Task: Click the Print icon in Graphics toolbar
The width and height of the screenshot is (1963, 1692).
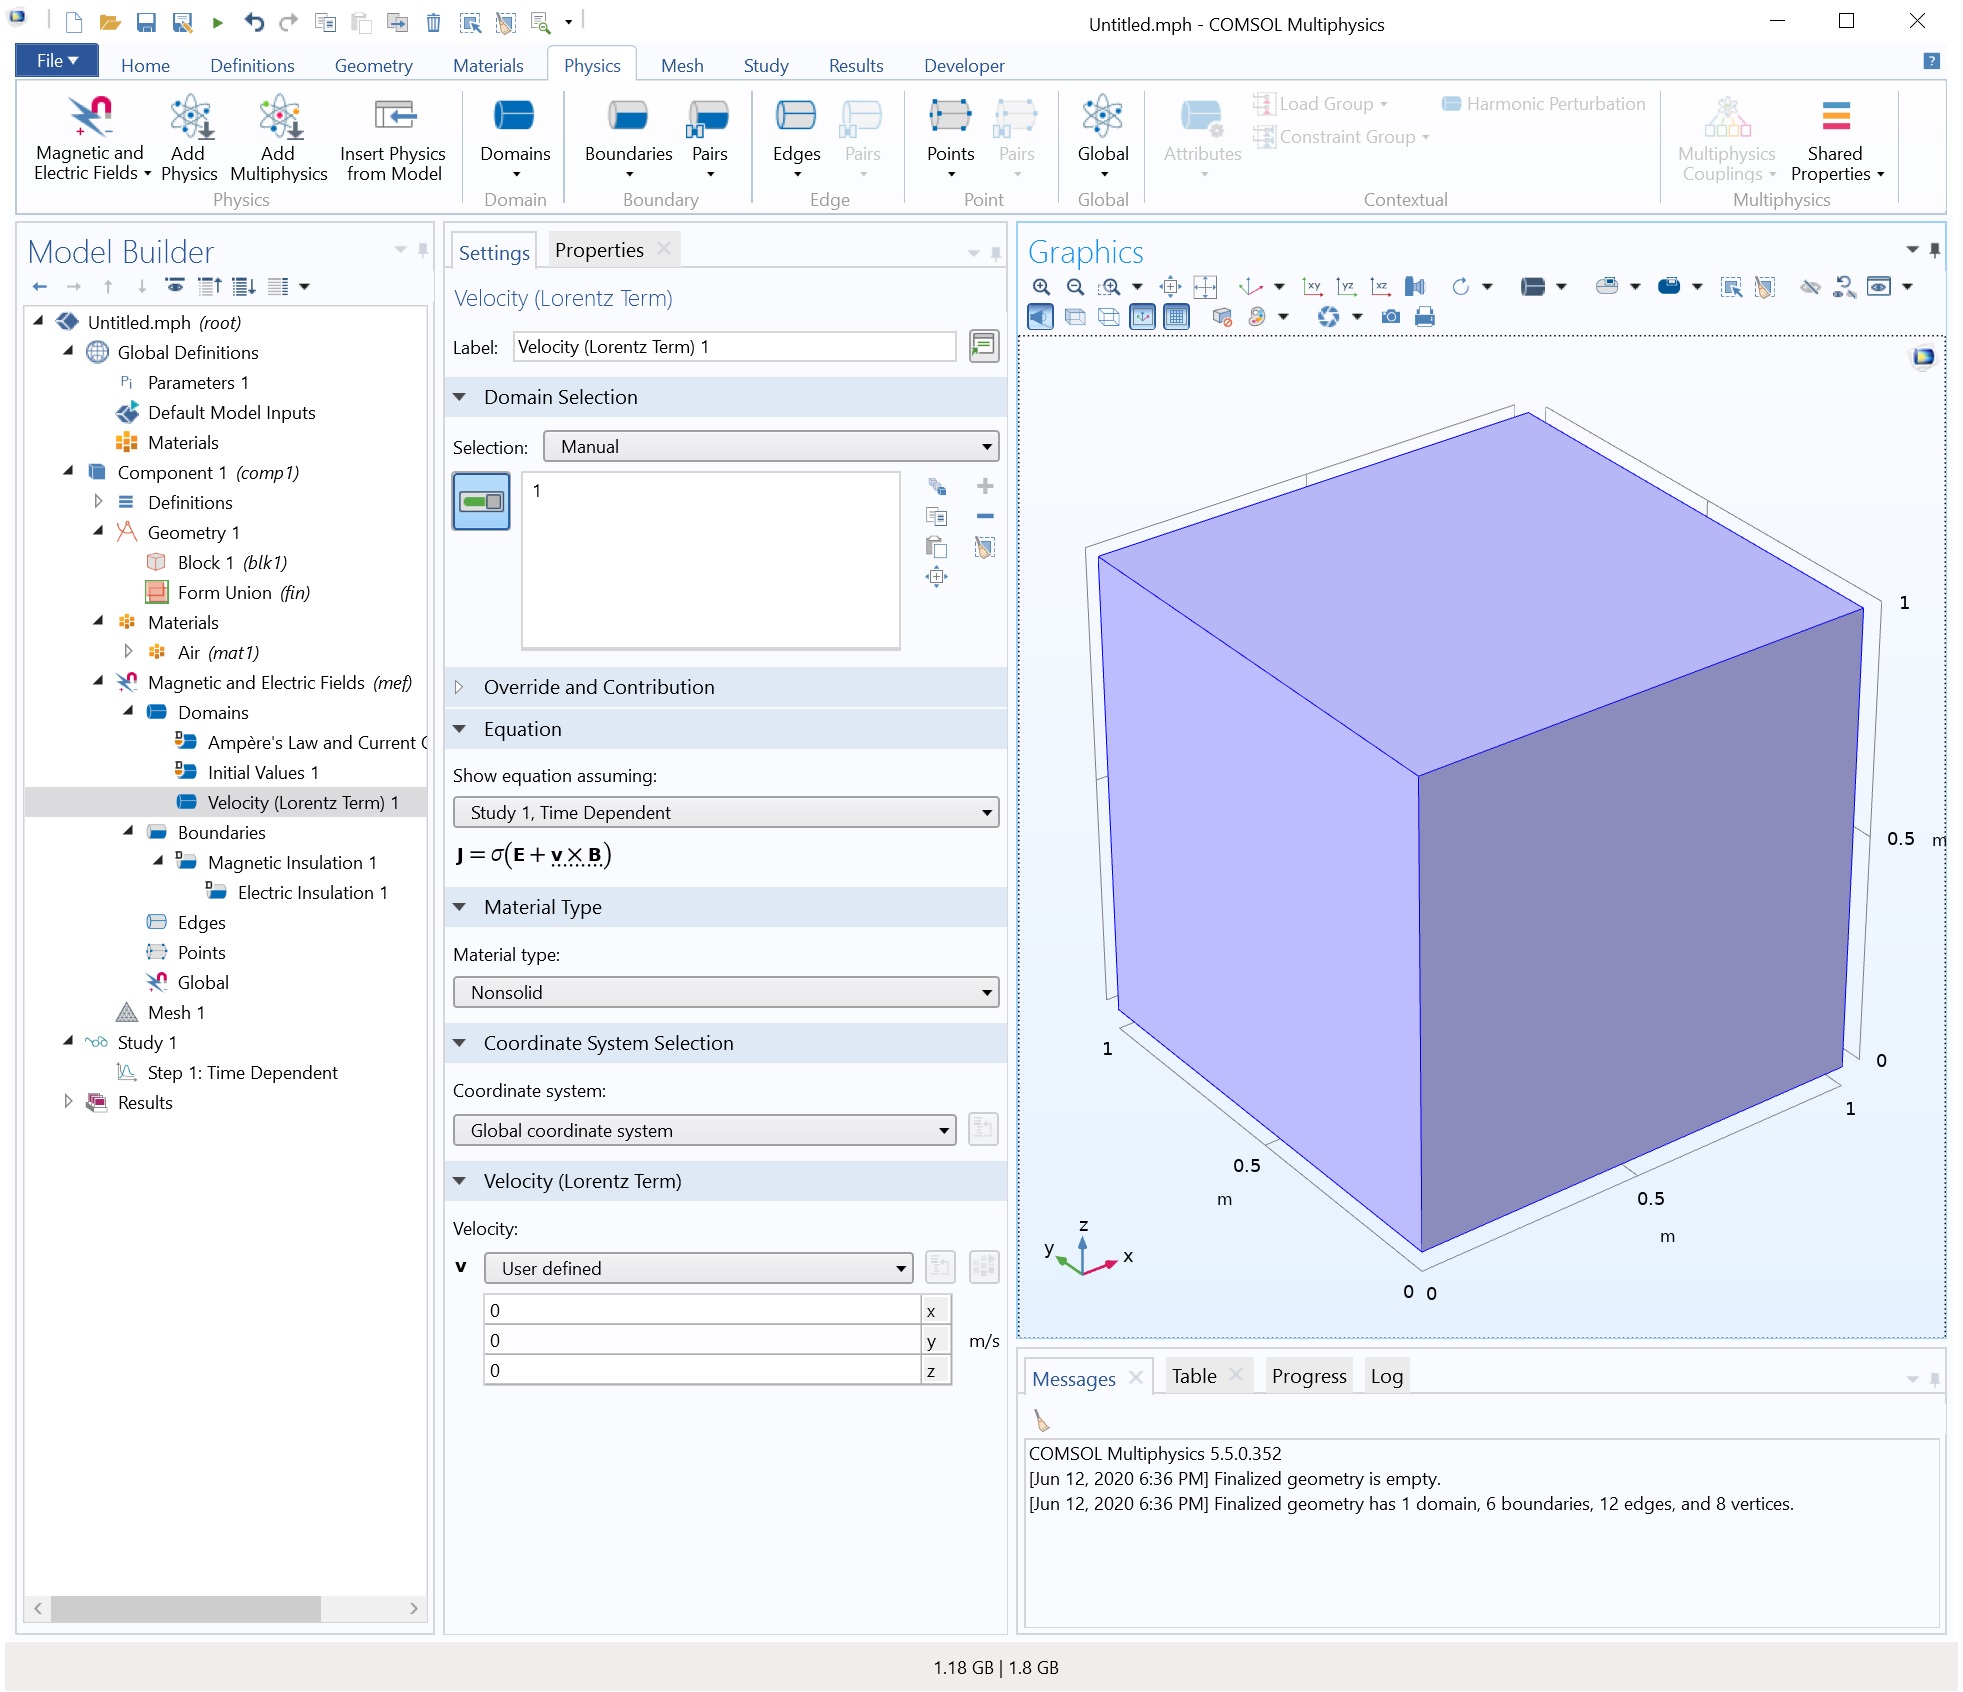Action: click(x=1424, y=317)
